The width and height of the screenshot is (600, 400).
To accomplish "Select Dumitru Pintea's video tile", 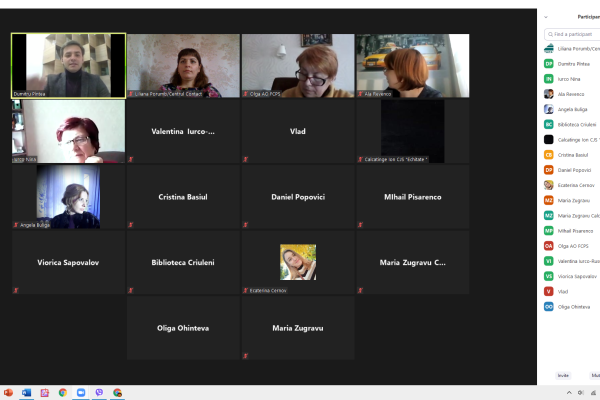I will pyautogui.click(x=68, y=65).
